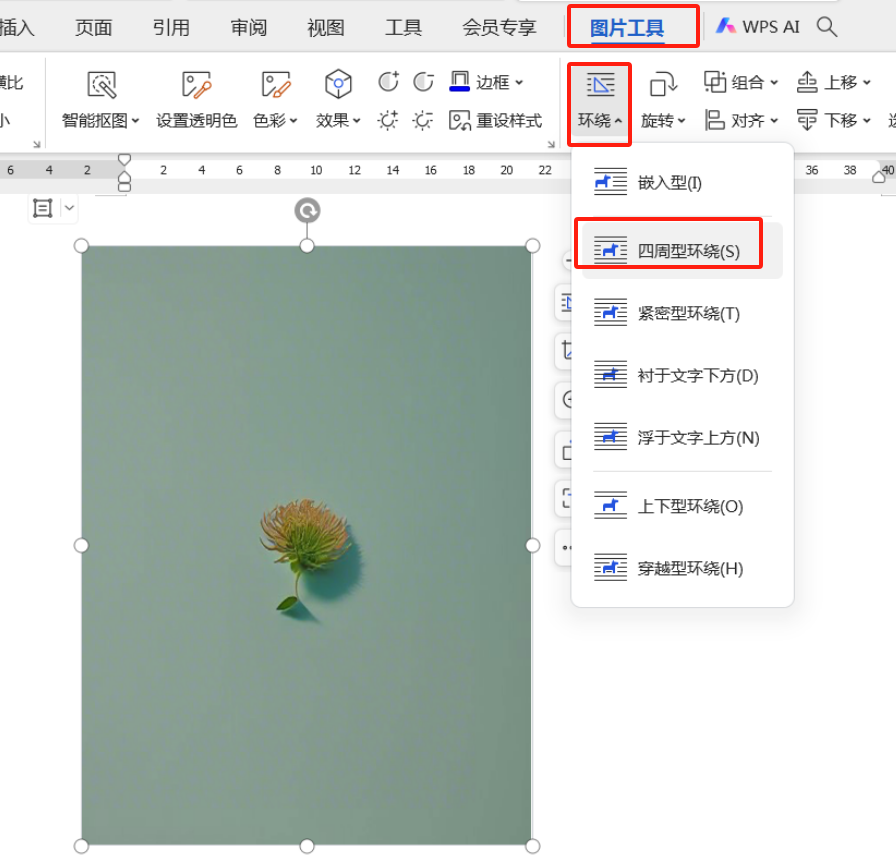The image size is (896, 866).
Task: Click the 上移 bring forward icon
Action: point(807,82)
